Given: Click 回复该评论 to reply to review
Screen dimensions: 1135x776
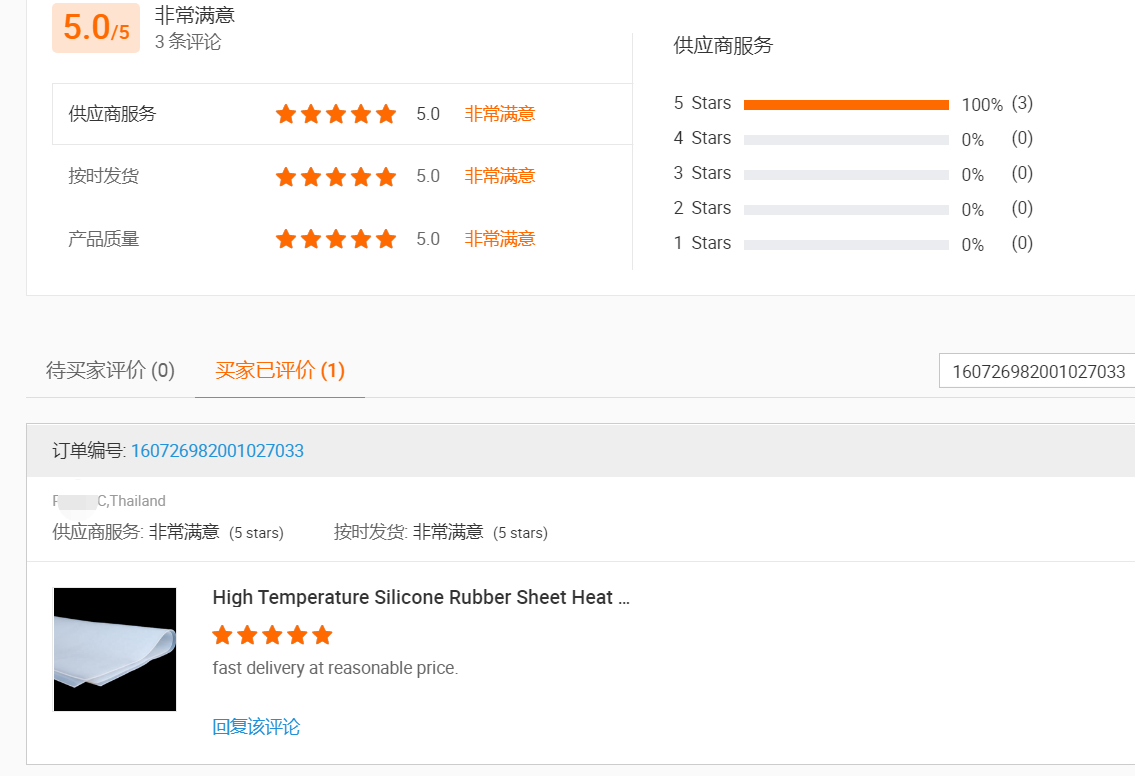Looking at the screenshot, I should 256,727.
